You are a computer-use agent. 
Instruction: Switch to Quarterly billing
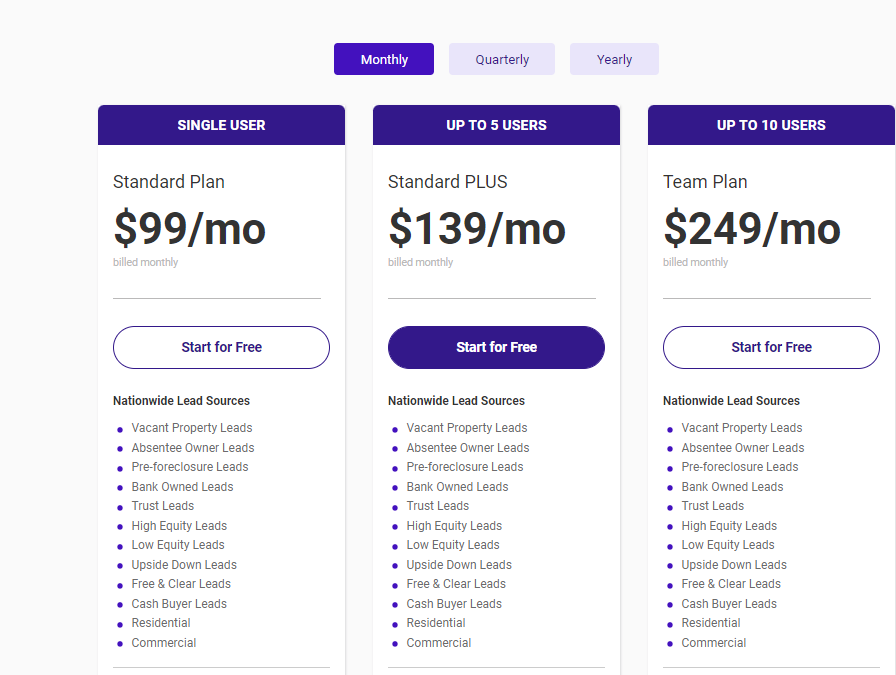tap(502, 59)
